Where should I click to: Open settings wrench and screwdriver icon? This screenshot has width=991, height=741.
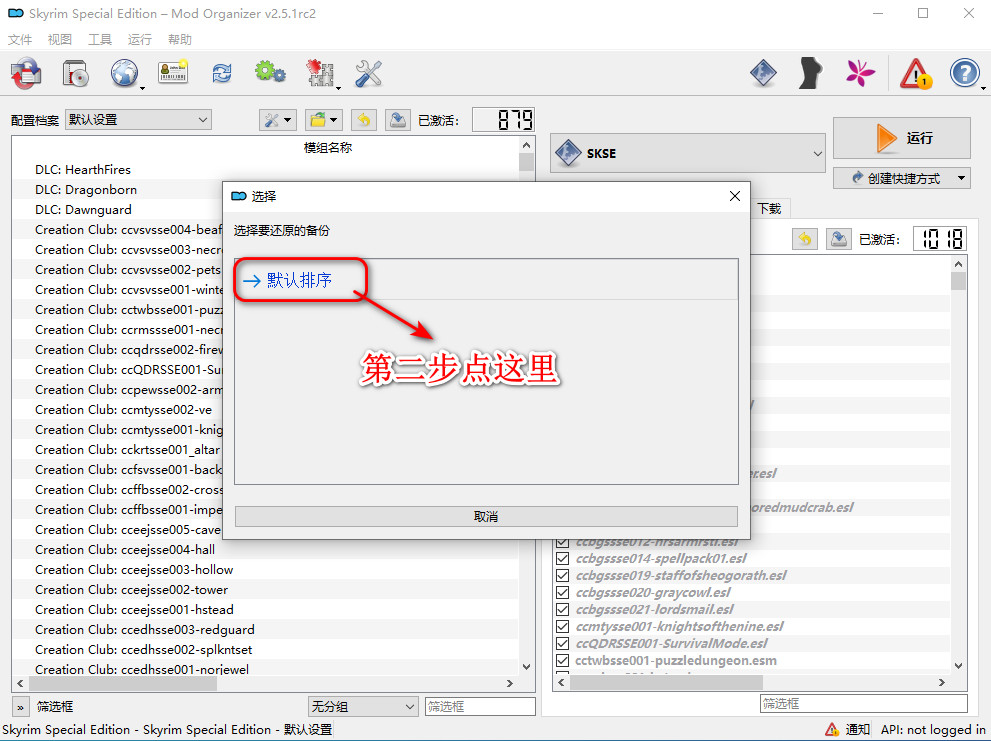pyautogui.click(x=369, y=73)
